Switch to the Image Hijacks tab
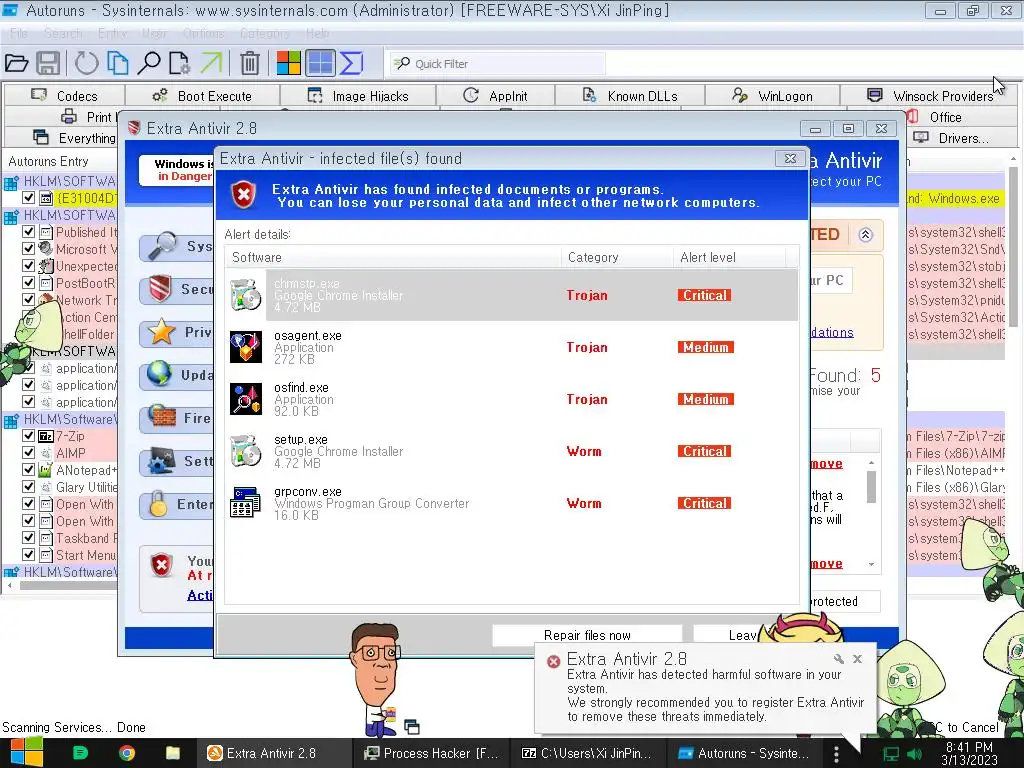The width and height of the screenshot is (1024, 768). pyautogui.click(x=358, y=96)
